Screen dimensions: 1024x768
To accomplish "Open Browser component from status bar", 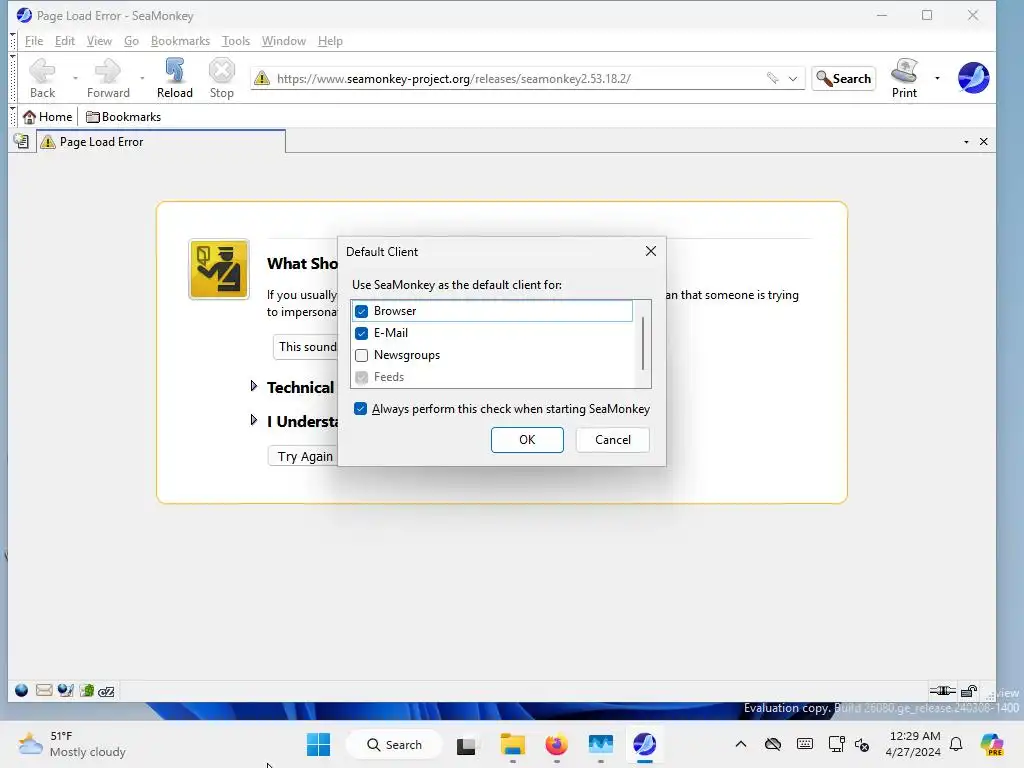I will pyautogui.click(x=22, y=690).
